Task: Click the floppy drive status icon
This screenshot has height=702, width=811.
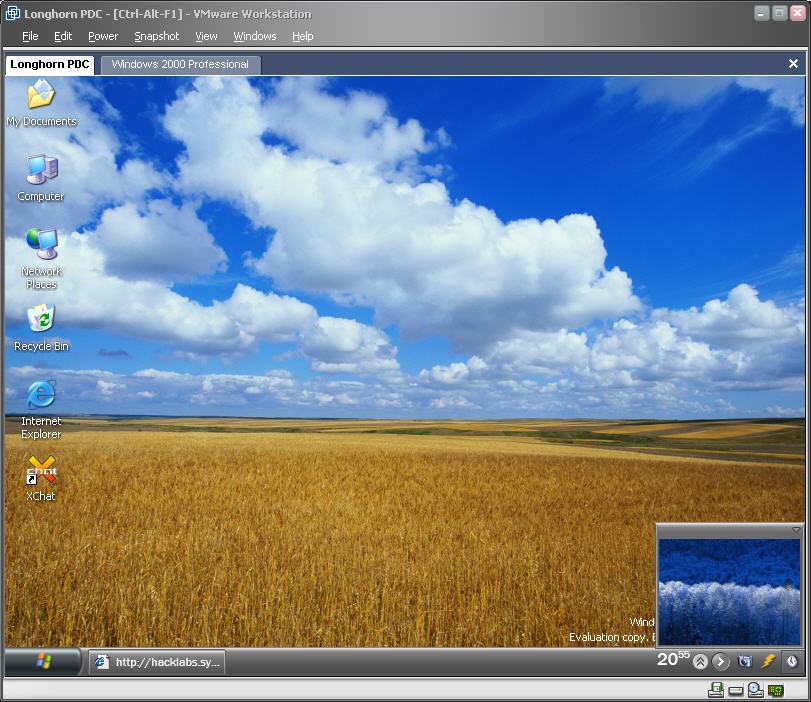Action: 716,690
